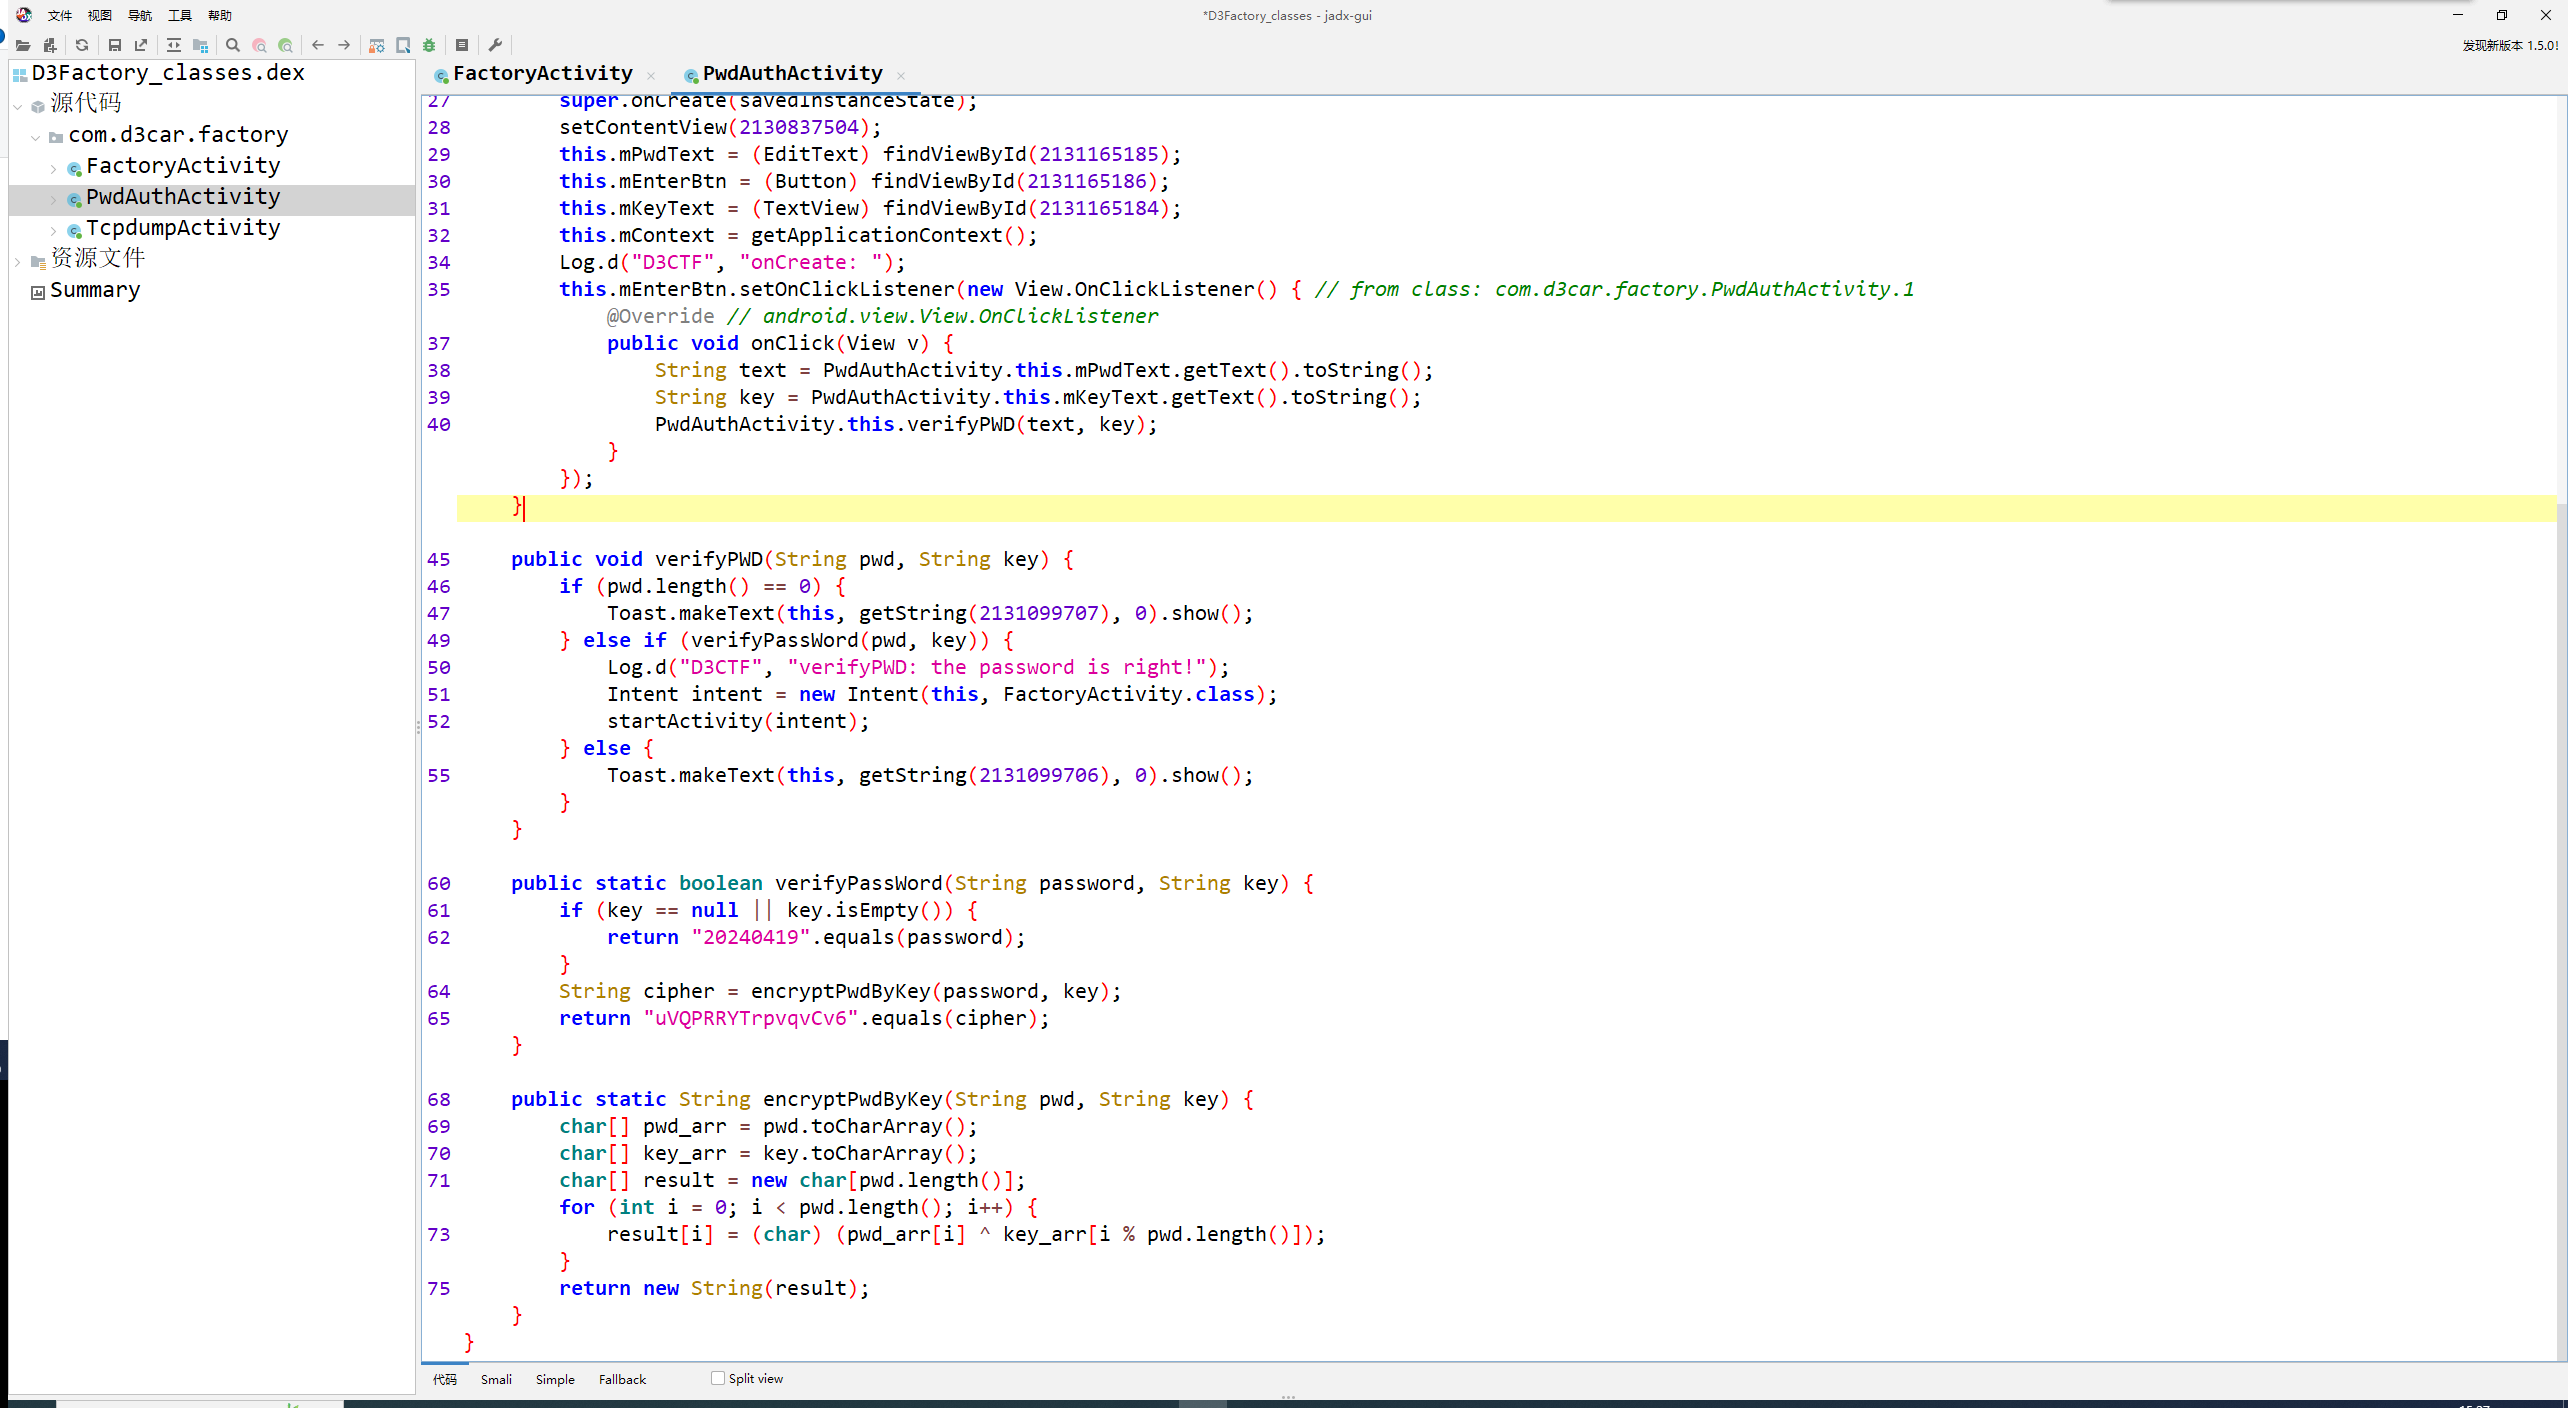Click the splitter handle between tree and editor
The width and height of the screenshot is (2568, 1408).
point(418,728)
